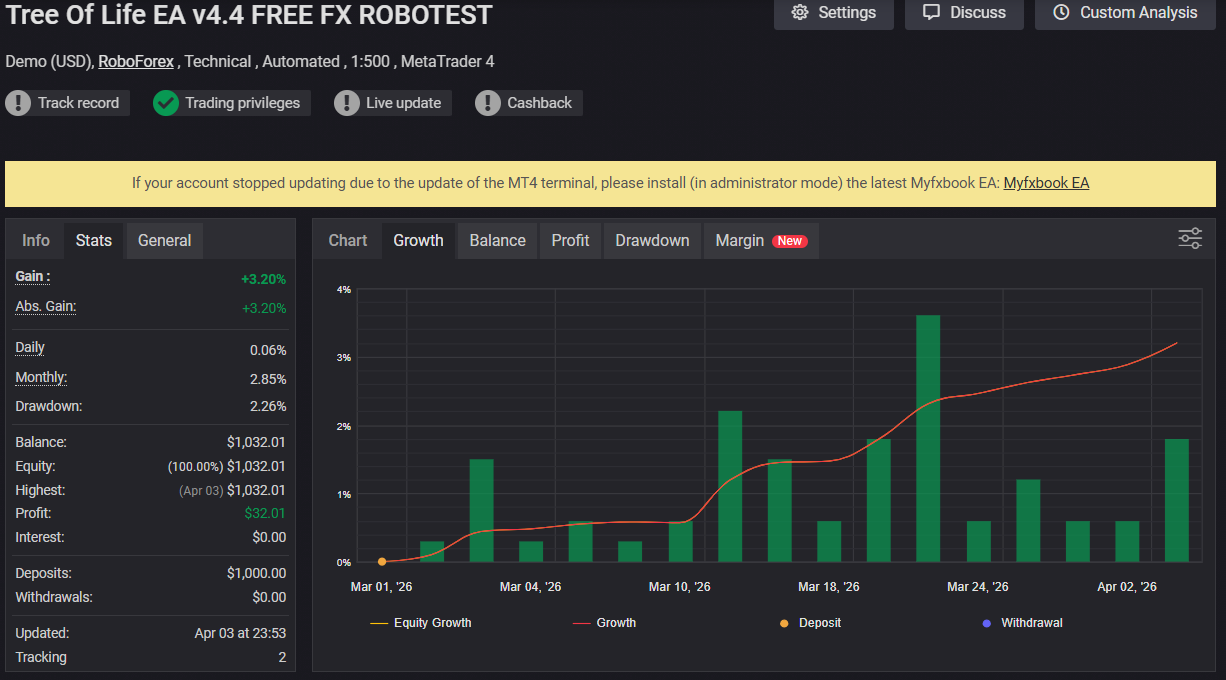Click the Custom Analysis clock icon

[1061, 13]
